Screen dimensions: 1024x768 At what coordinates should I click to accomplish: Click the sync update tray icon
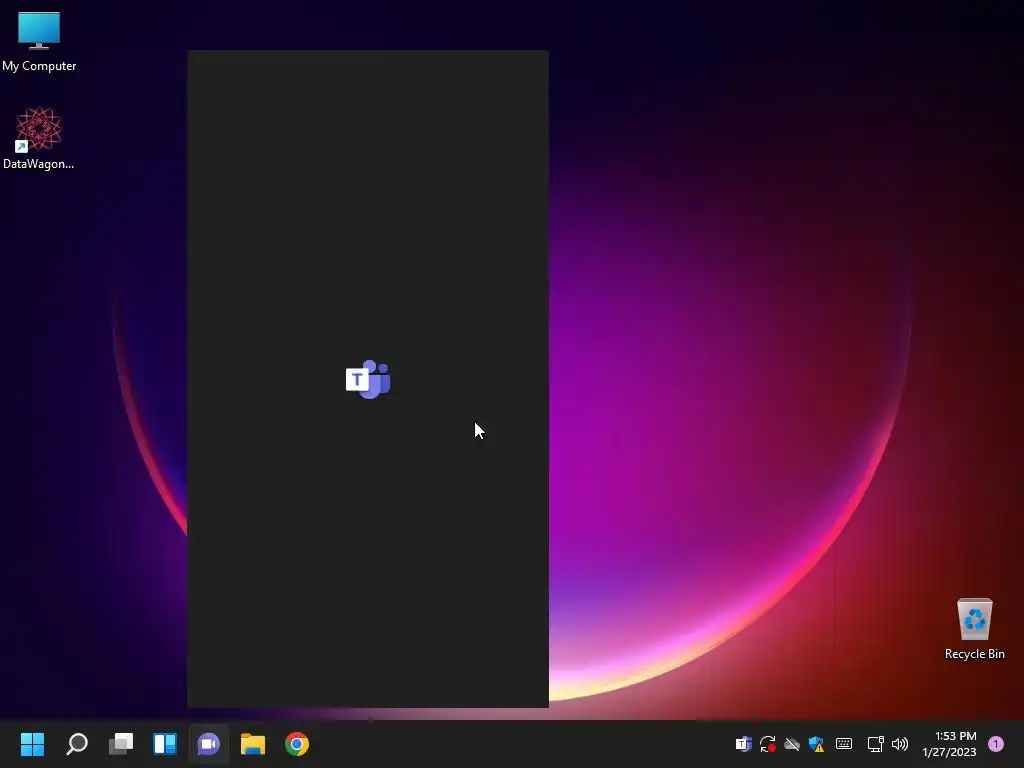point(767,744)
